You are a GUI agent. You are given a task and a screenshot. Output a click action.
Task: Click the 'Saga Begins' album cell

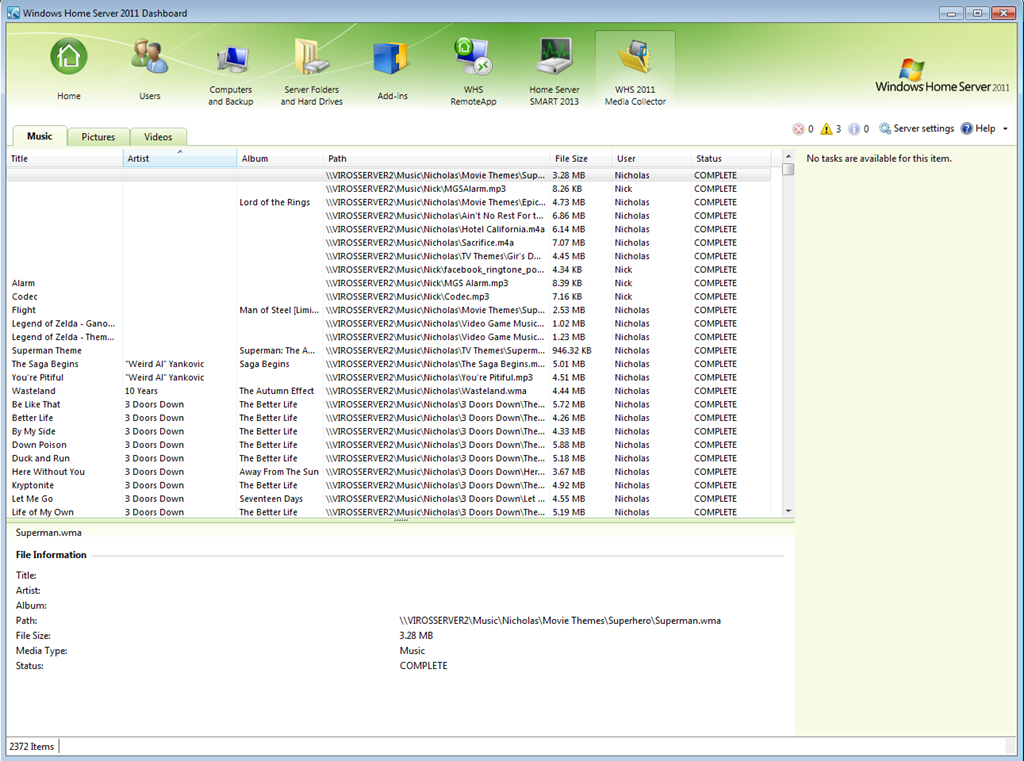click(x=264, y=364)
